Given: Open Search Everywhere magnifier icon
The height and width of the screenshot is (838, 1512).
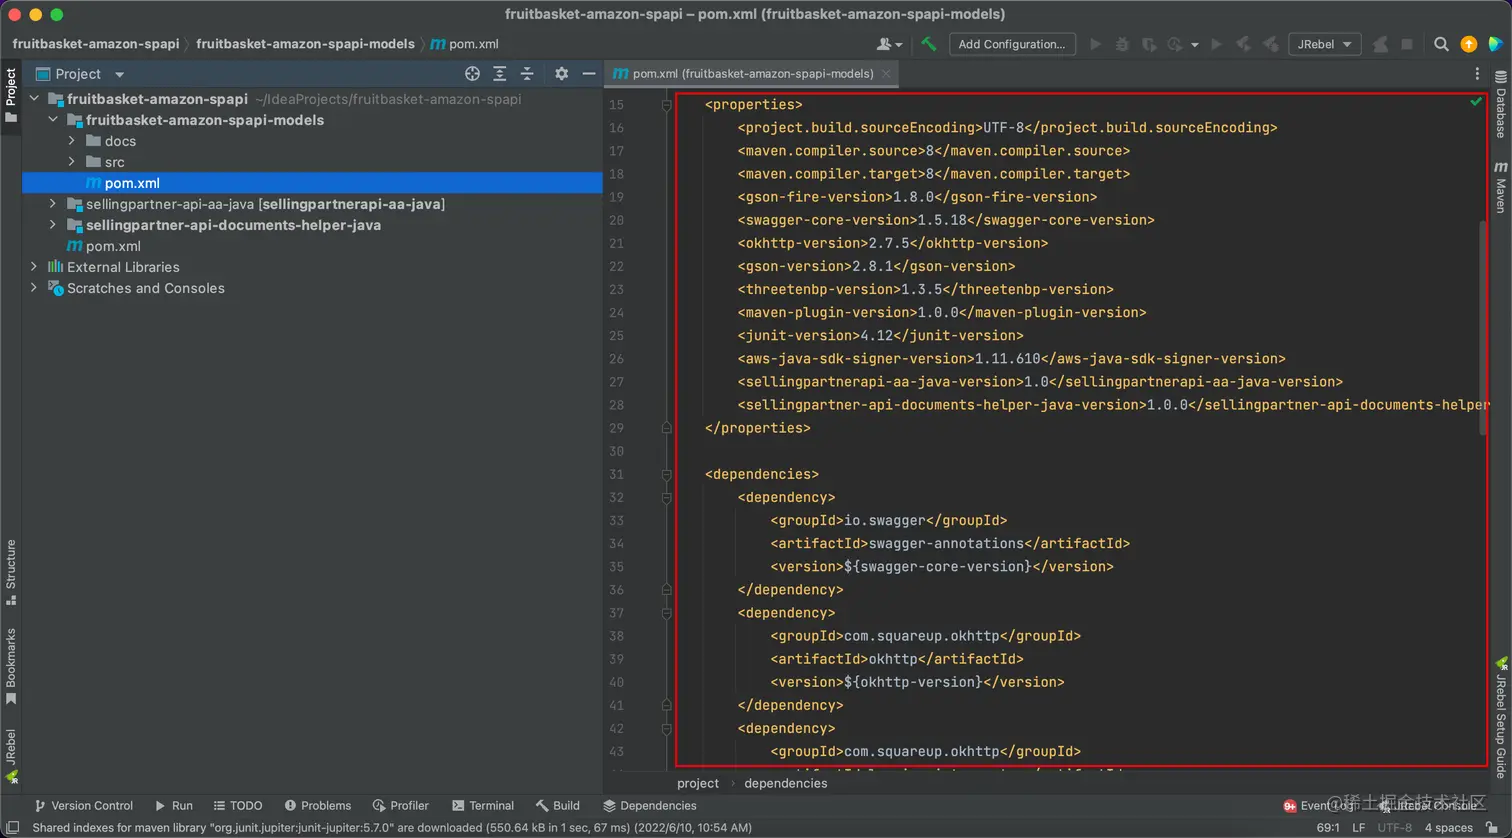Looking at the screenshot, I should click(x=1441, y=44).
